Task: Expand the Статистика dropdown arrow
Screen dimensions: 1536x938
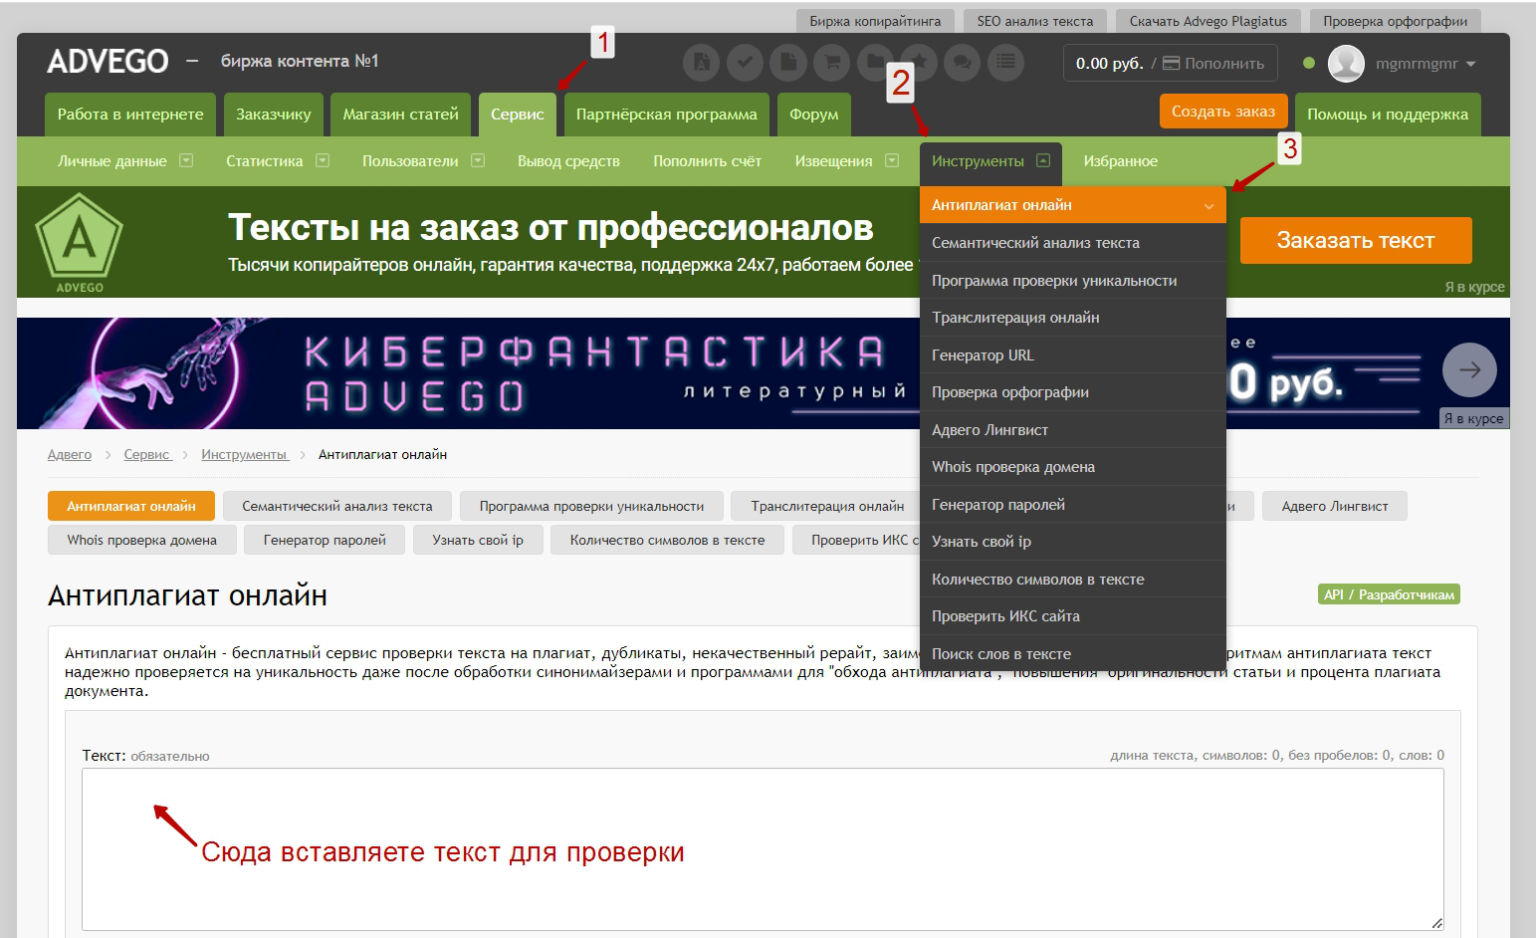Action: pos(322,160)
